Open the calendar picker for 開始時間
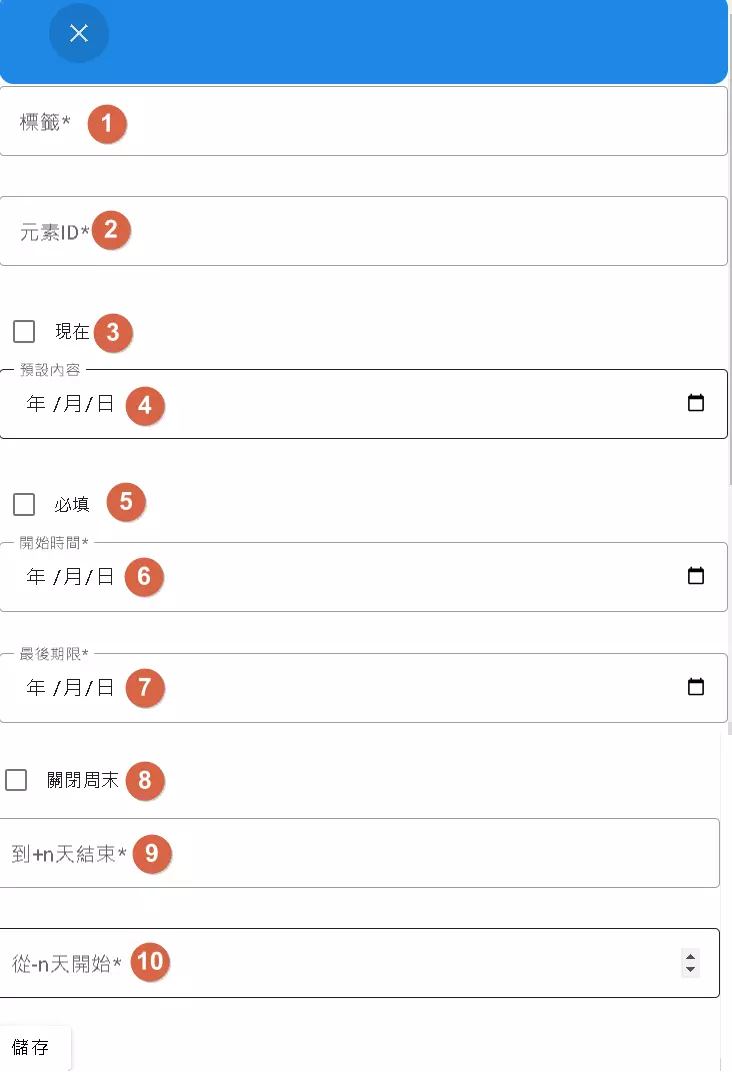 point(698,576)
